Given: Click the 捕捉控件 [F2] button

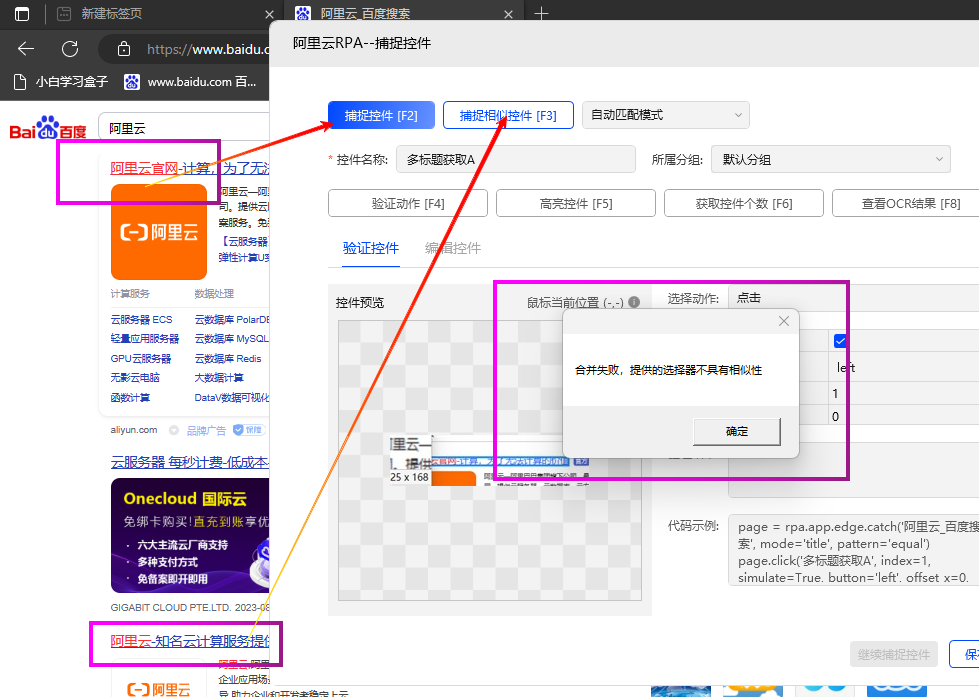Looking at the screenshot, I should pos(381,116).
